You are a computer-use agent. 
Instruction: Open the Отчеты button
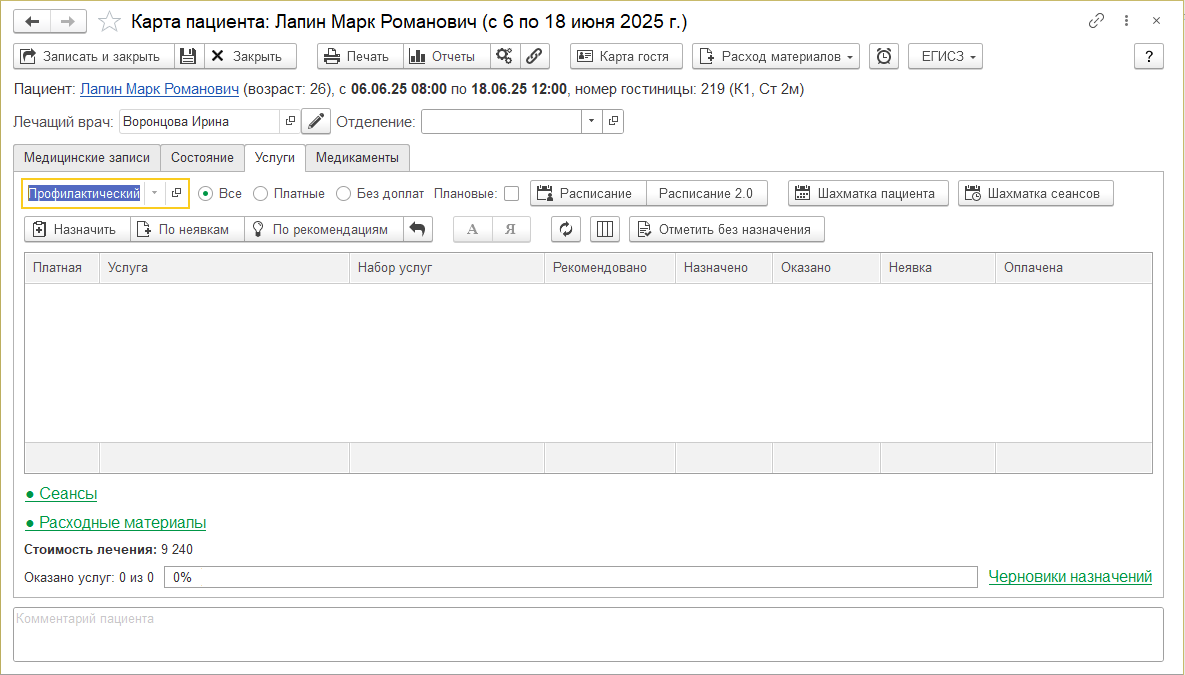coord(447,56)
